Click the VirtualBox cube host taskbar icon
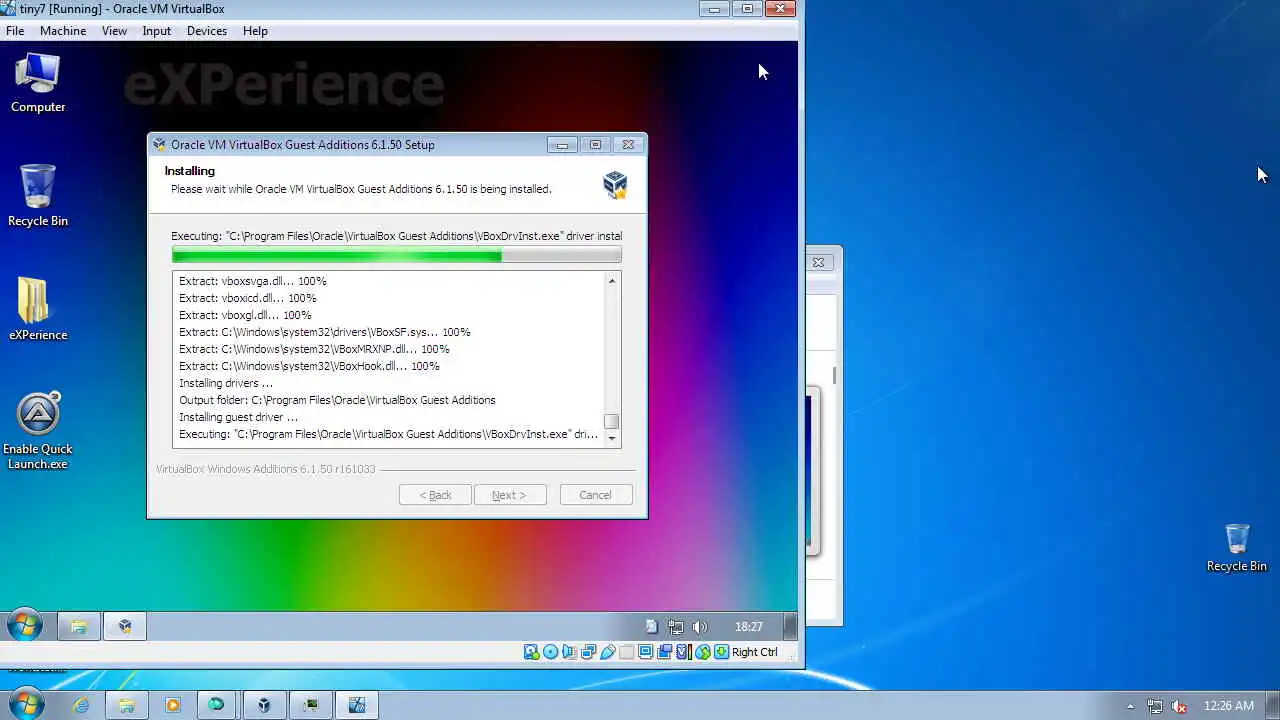 [x=264, y=705]
